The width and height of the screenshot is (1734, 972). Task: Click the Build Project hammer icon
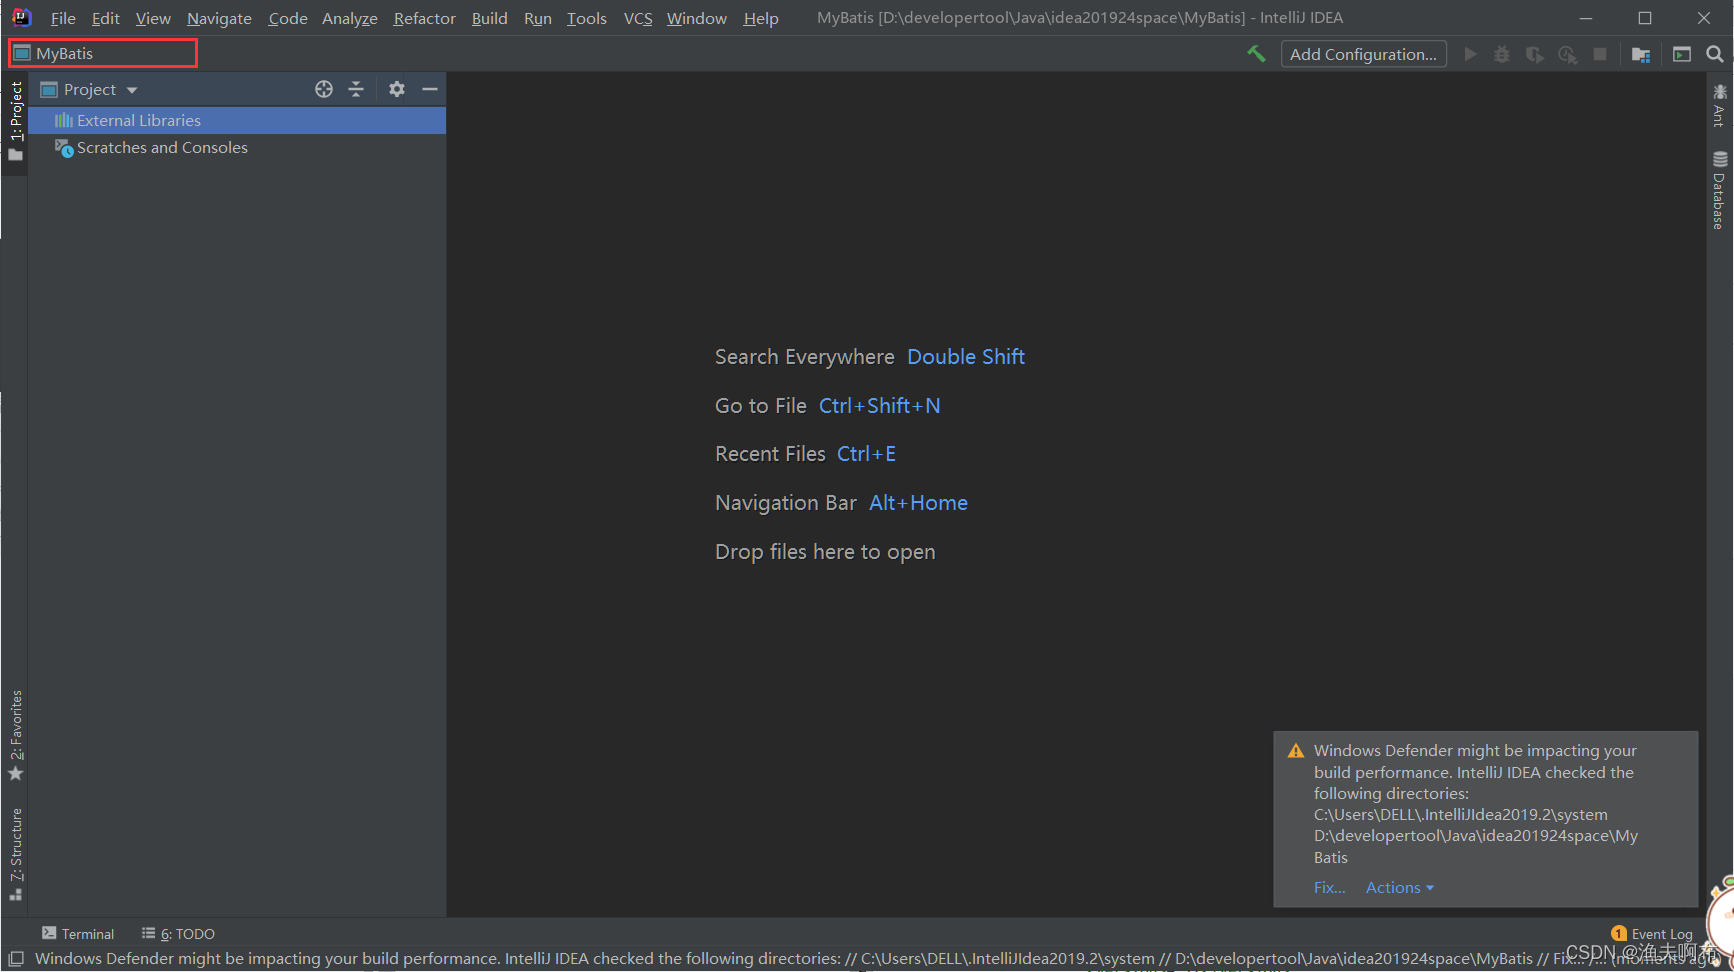point(1256,54)
